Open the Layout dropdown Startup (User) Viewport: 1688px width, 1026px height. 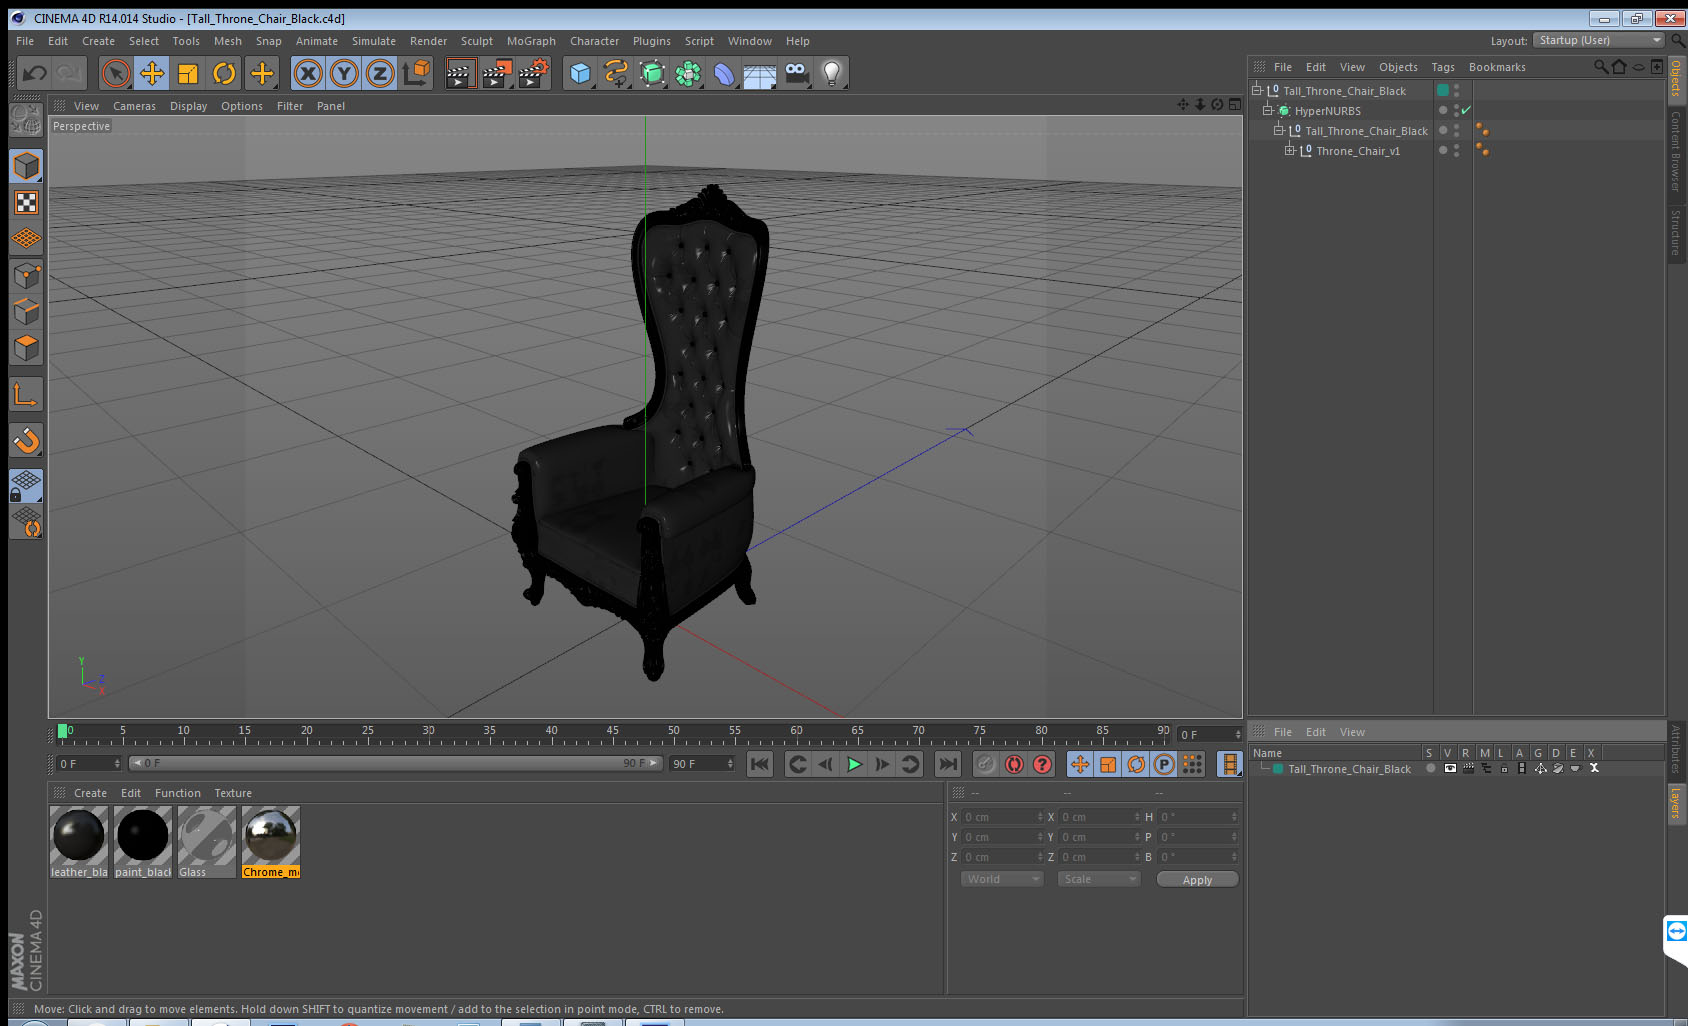pos(1599,40)
